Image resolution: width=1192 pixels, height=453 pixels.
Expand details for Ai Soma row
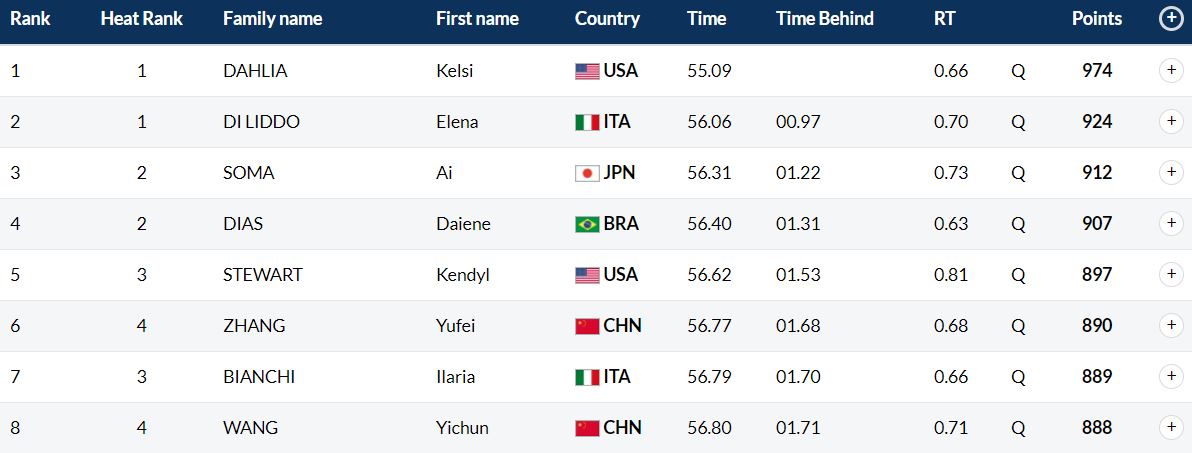point(1171,173)
